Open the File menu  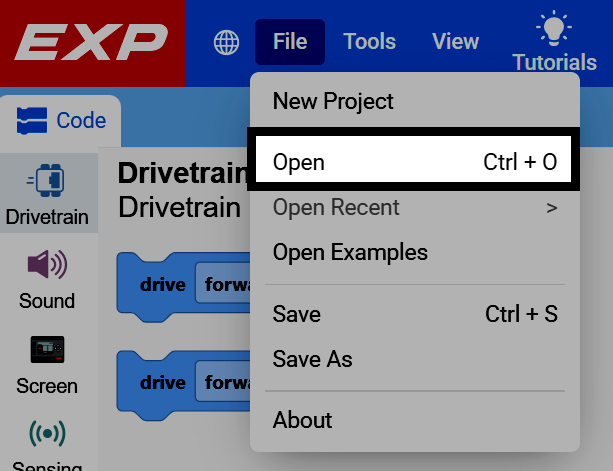[x=290, y=42]
